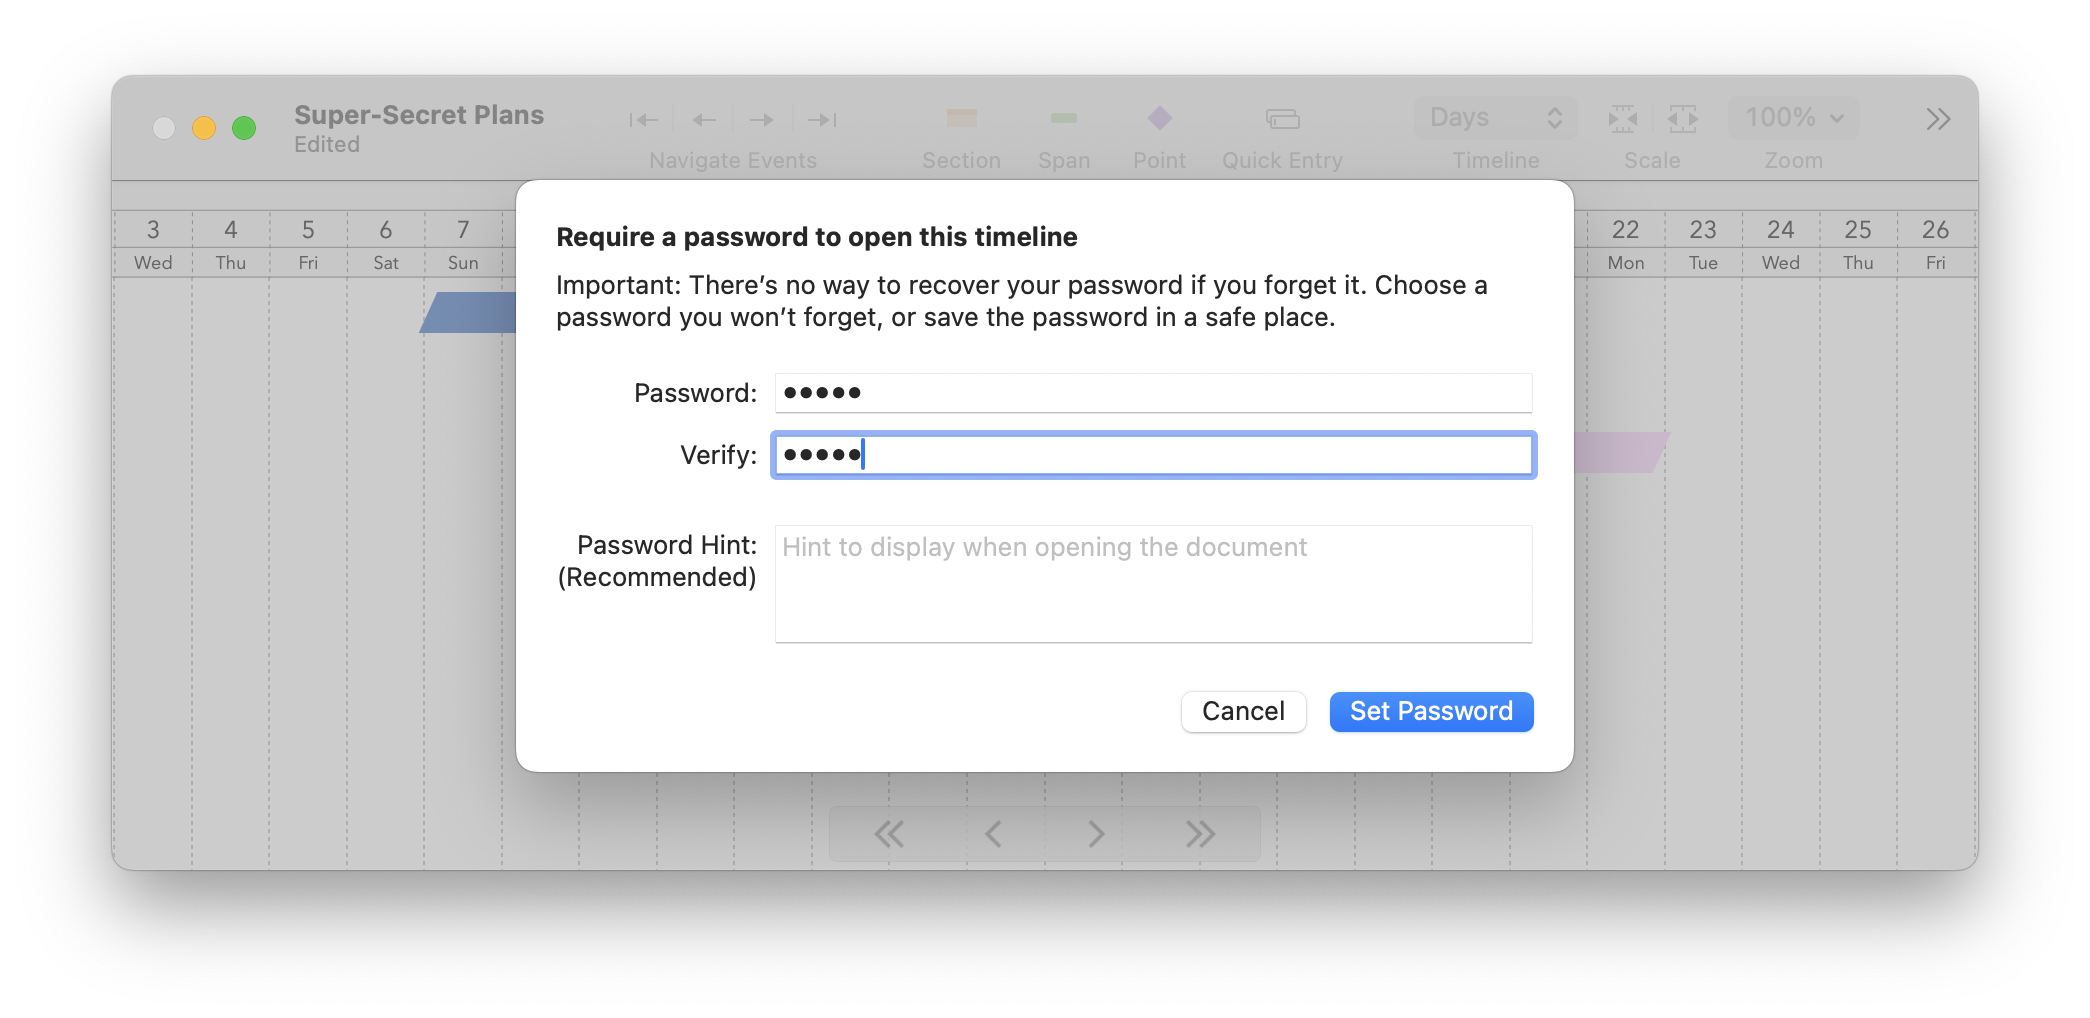
Task: Click the previous event arrow
Action: pos(704,119)
